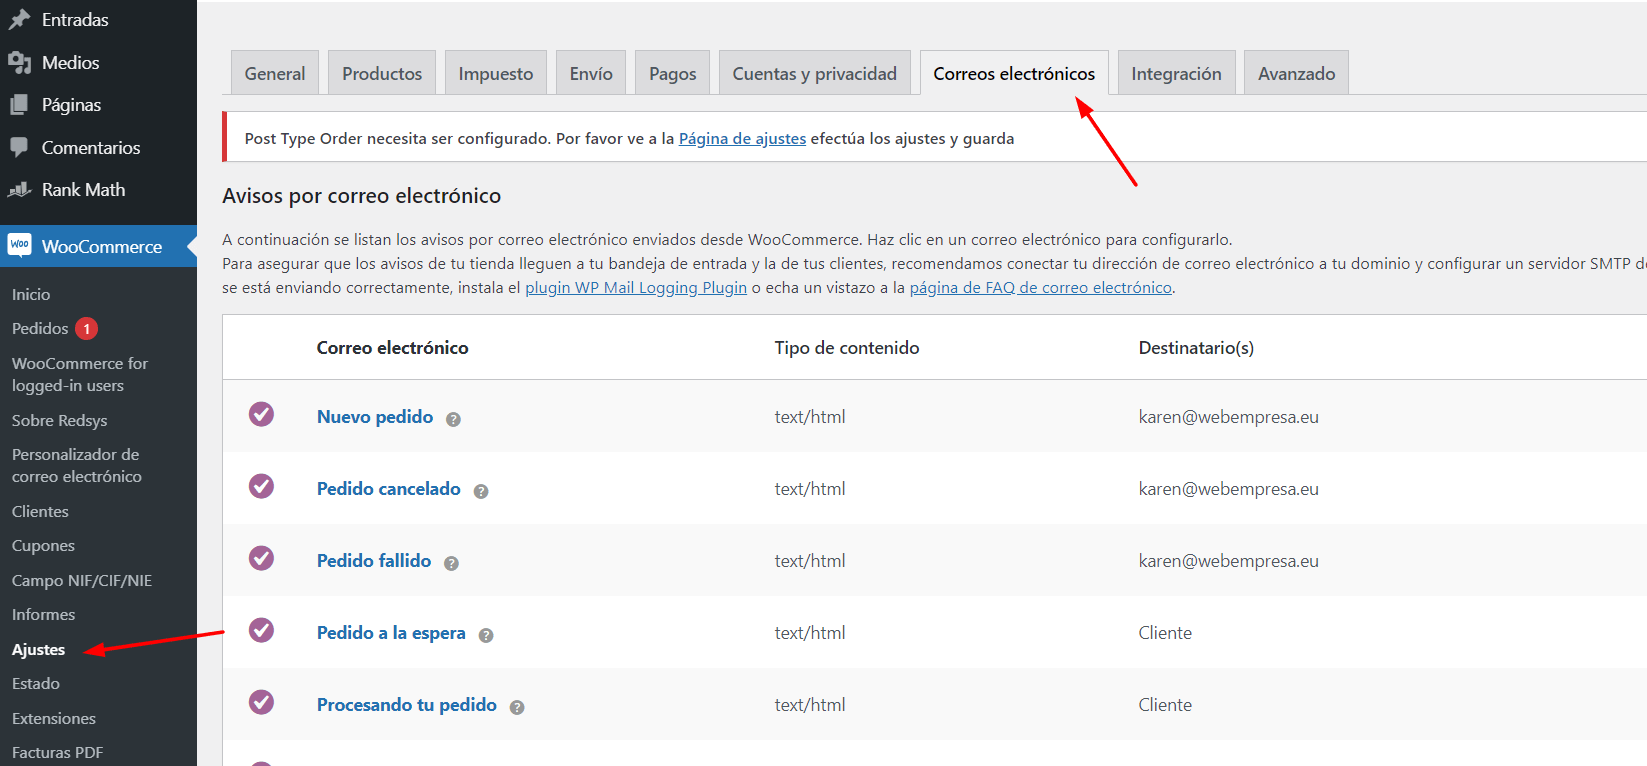1647x766 pixels.
Task: Open the Impuesto tab
Action: point(496,73)
